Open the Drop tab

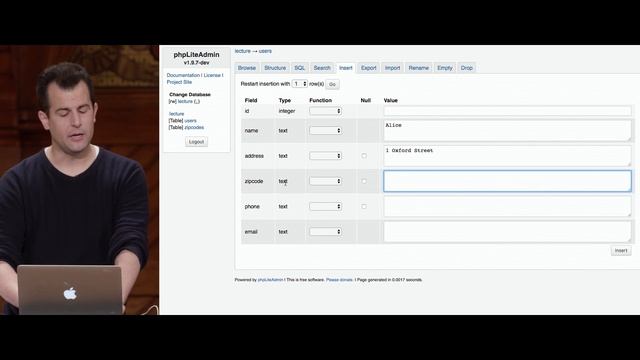tap(467, 68)
